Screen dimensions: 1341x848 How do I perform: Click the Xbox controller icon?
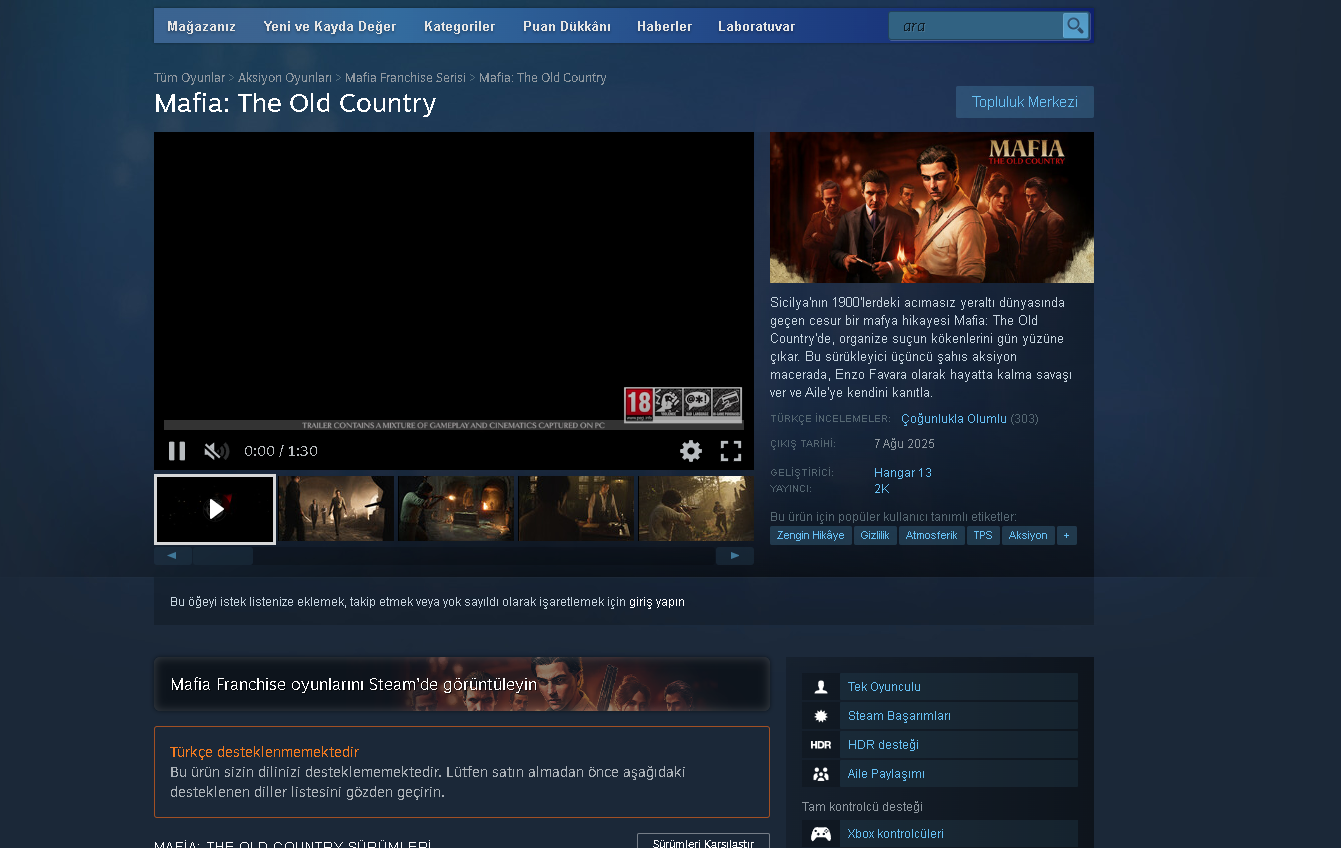(x=821, y=834)
